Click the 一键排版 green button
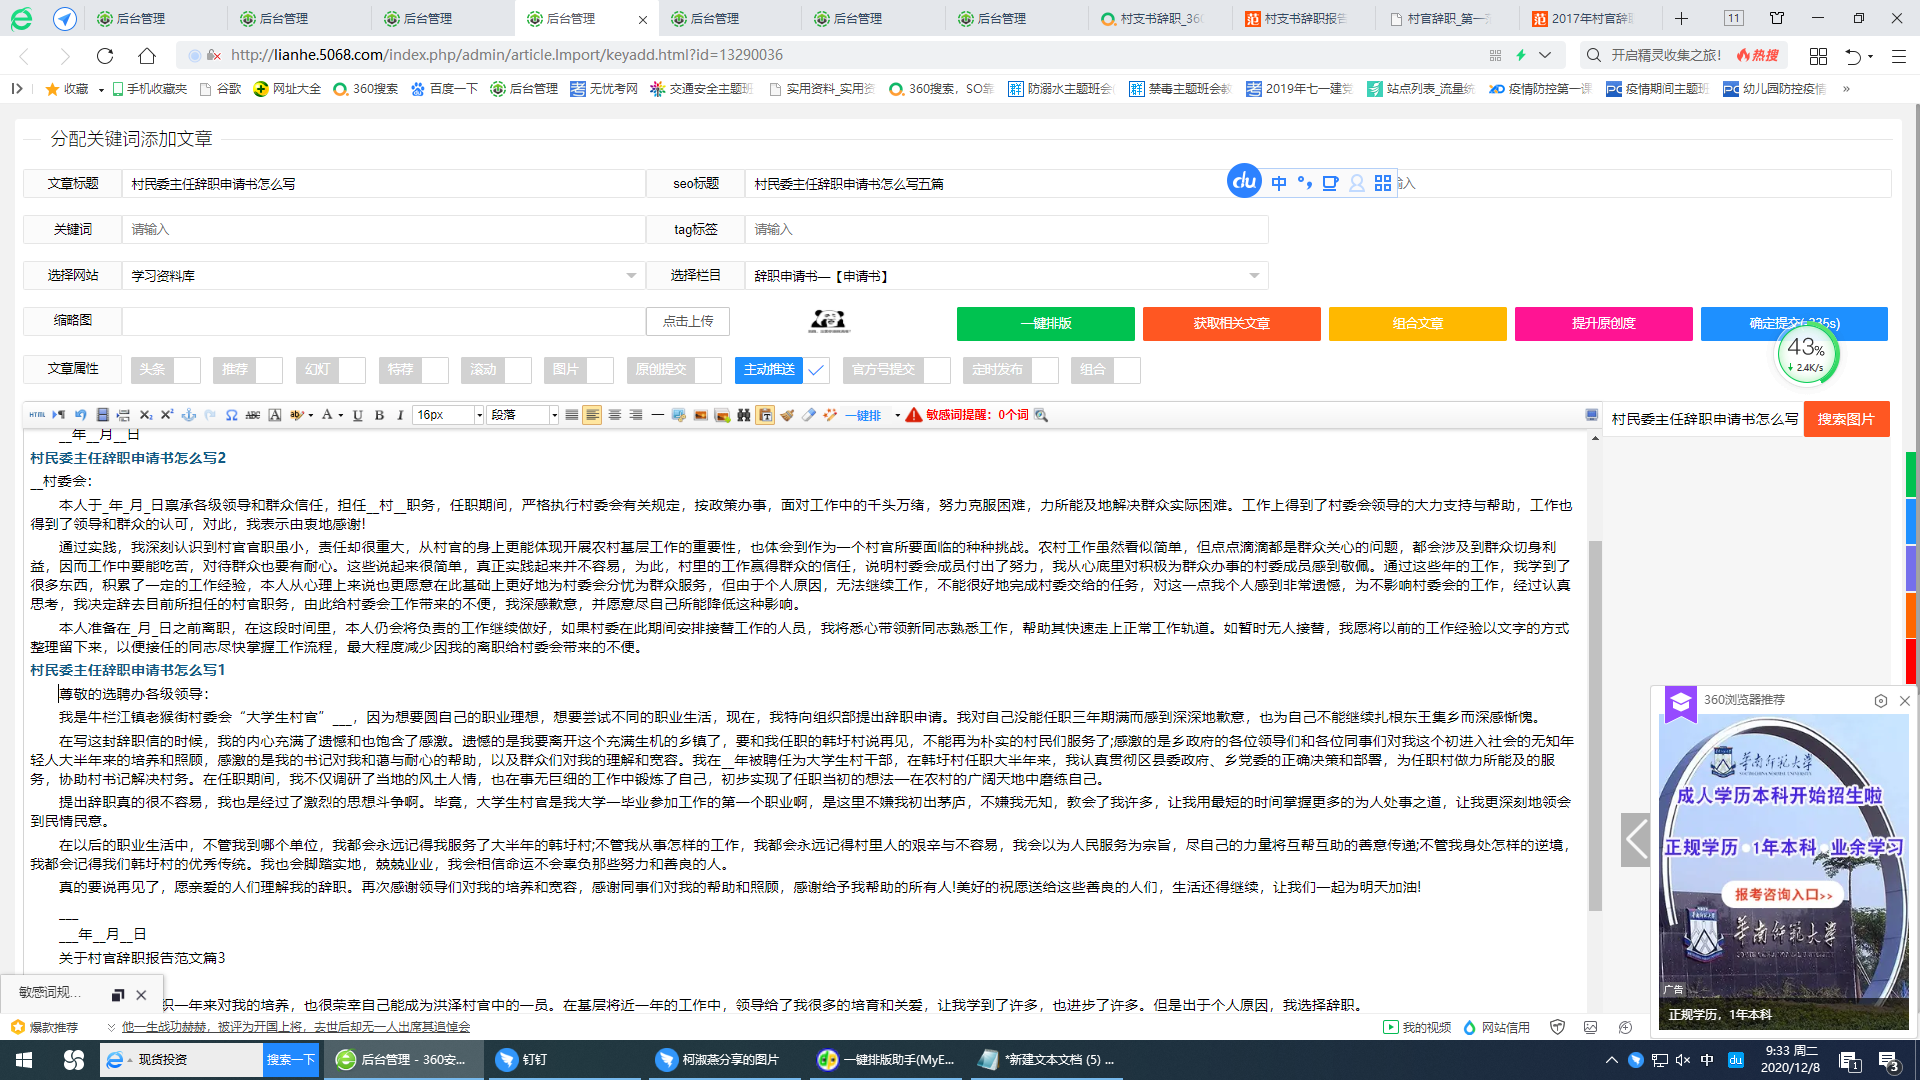The width and height of the screenshot is (1920, 1080). tap(1045, 324)
